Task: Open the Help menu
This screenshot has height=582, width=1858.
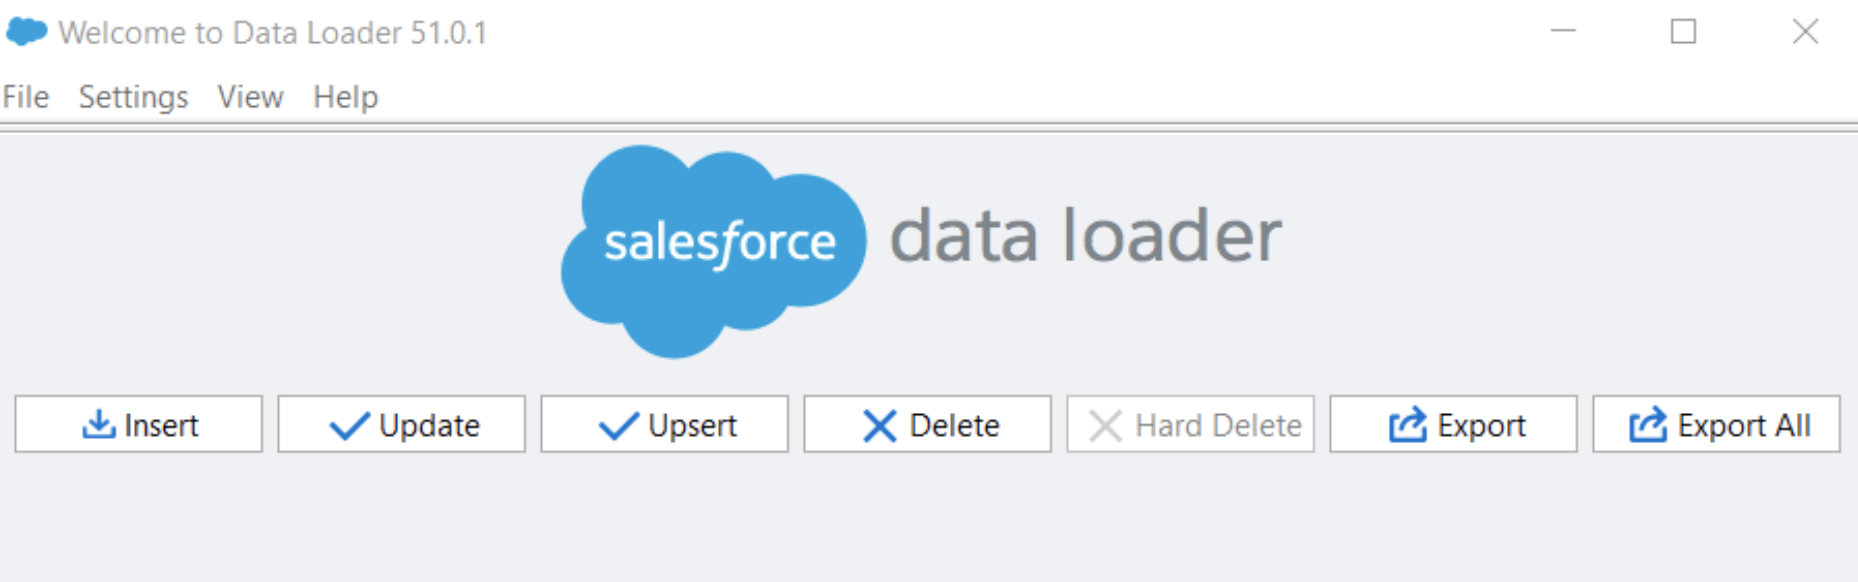Action: point(345,97)
